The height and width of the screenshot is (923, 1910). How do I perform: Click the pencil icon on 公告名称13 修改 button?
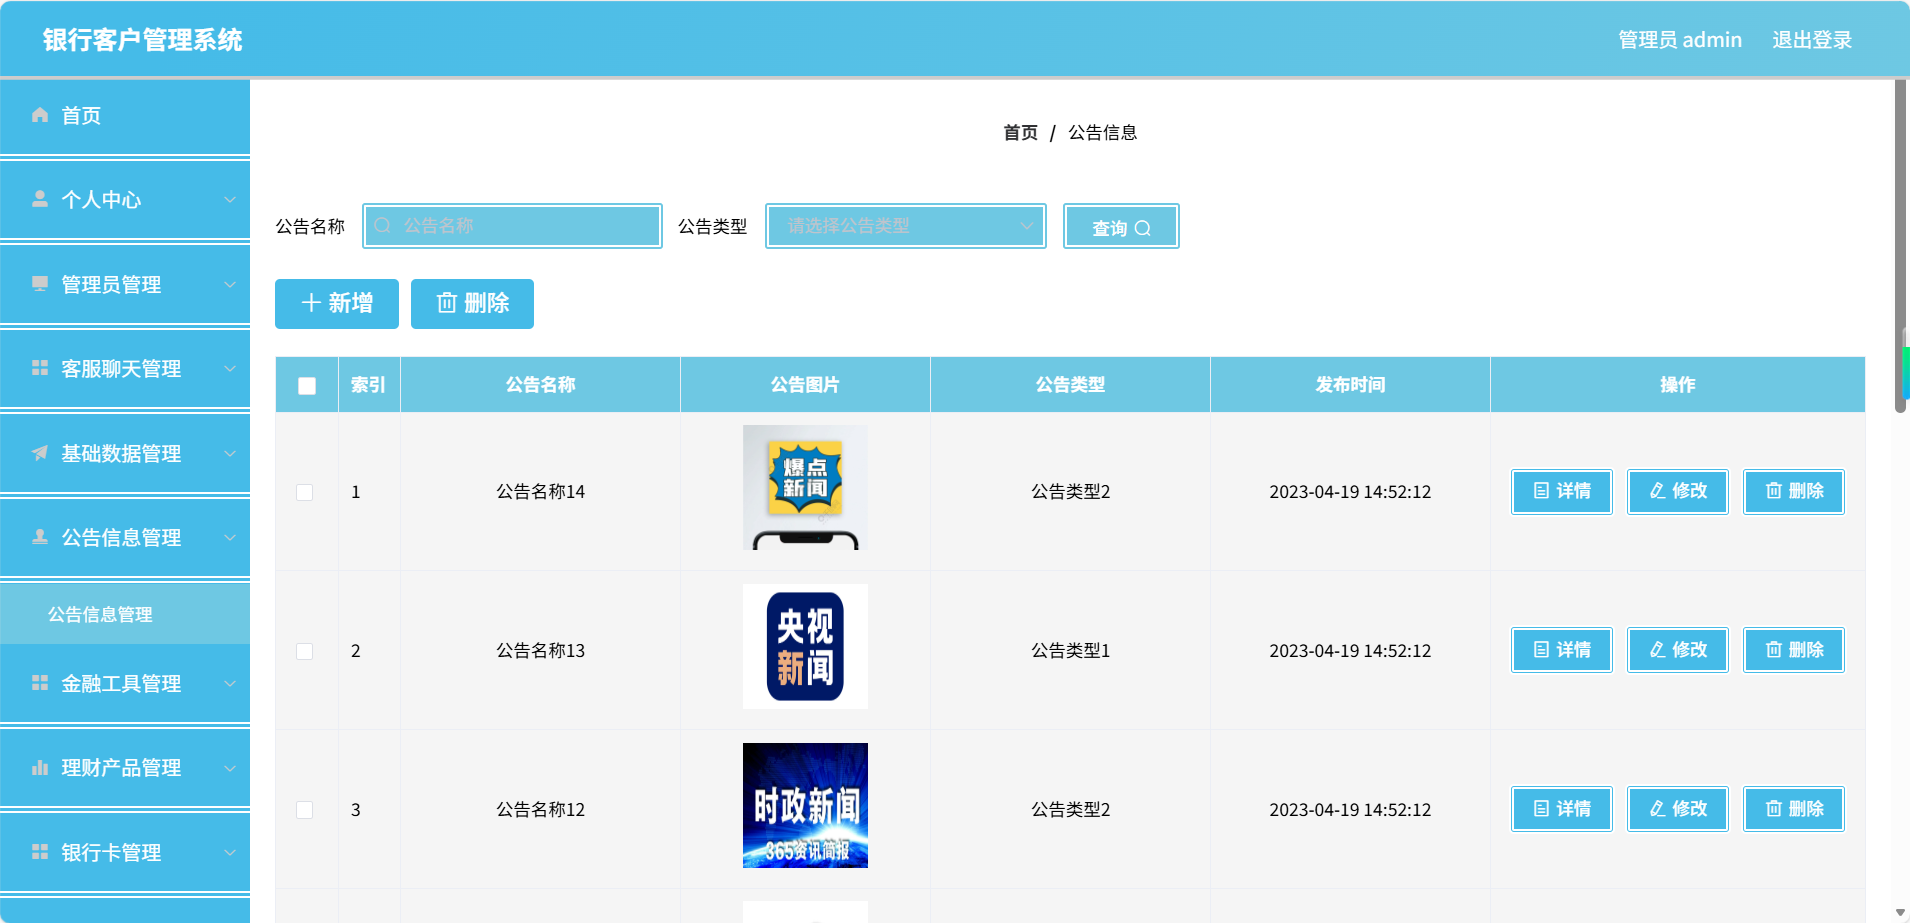pos(1657,650)
